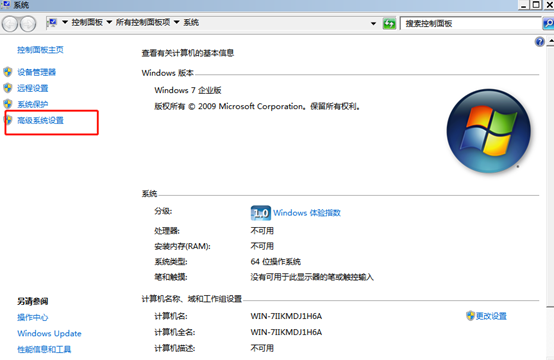Click computer name value after 计算机名:
Image resolution: width=554 pixels, height=360 pixels.
coord(286,316)
